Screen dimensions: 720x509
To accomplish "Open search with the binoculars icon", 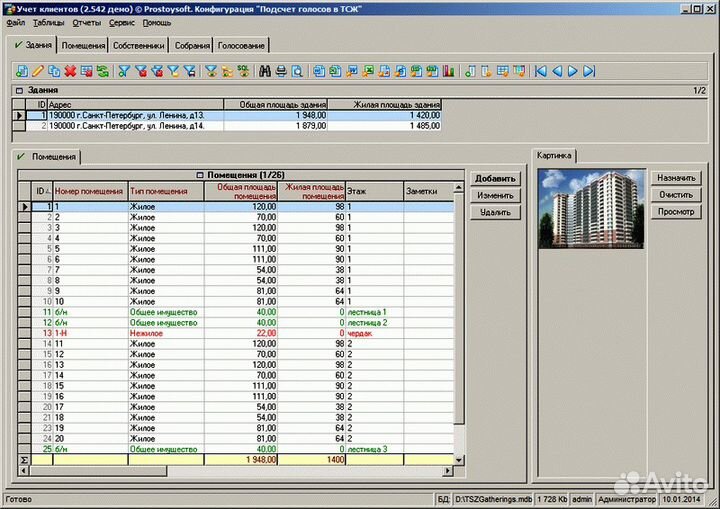I will coord(265,71).
